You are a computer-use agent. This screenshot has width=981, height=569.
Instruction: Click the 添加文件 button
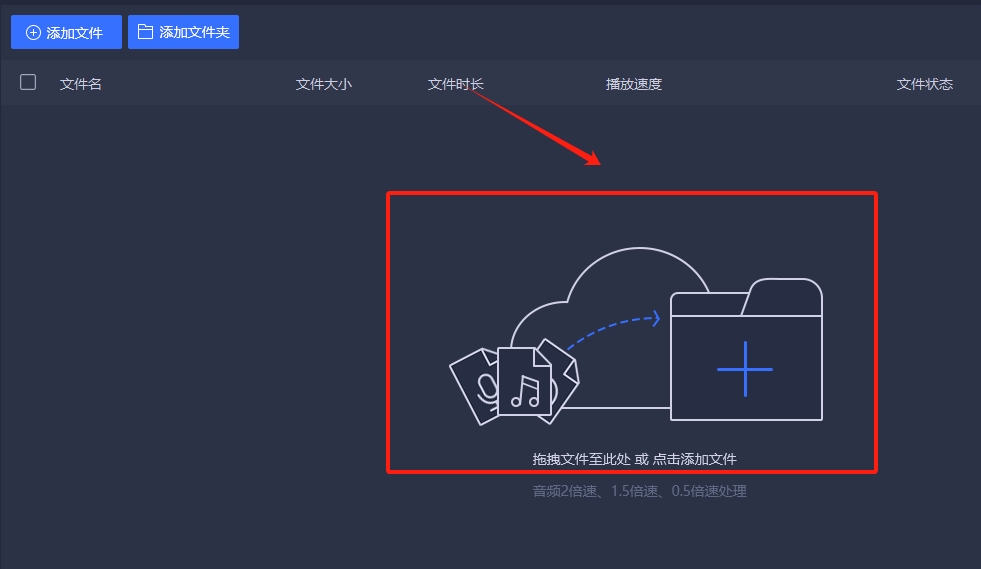click(x=66, y=33)
